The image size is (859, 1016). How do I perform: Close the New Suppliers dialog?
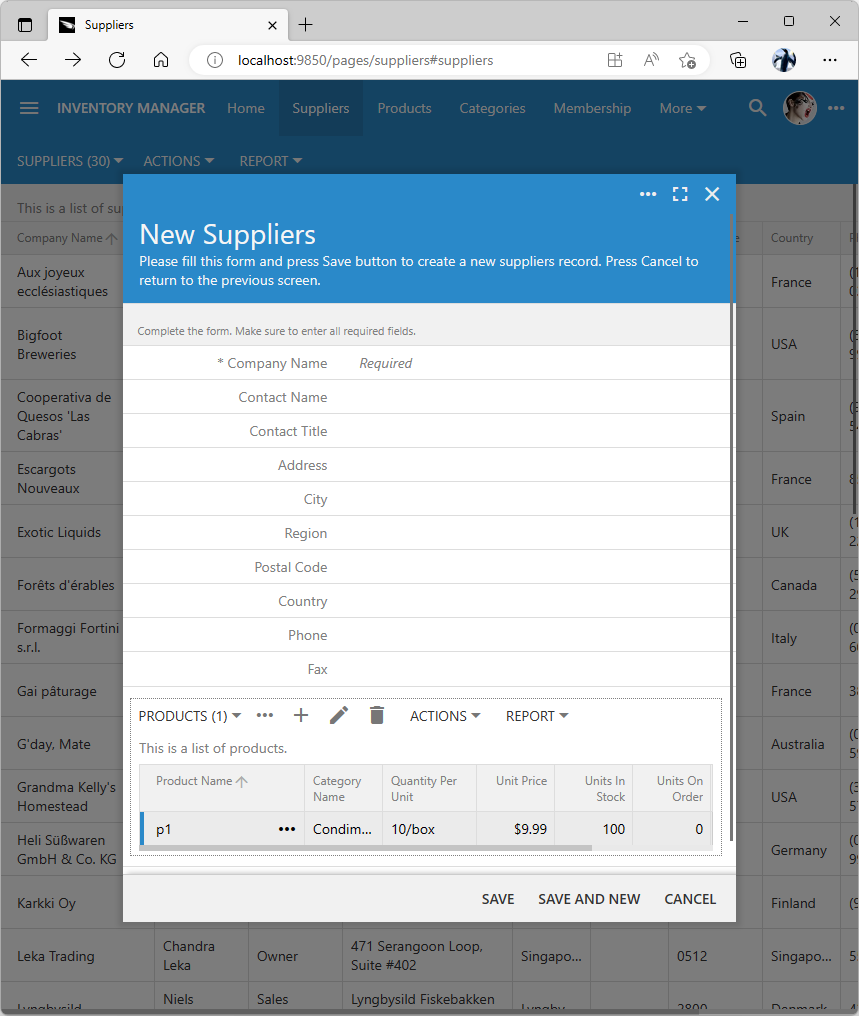(712, 194)
